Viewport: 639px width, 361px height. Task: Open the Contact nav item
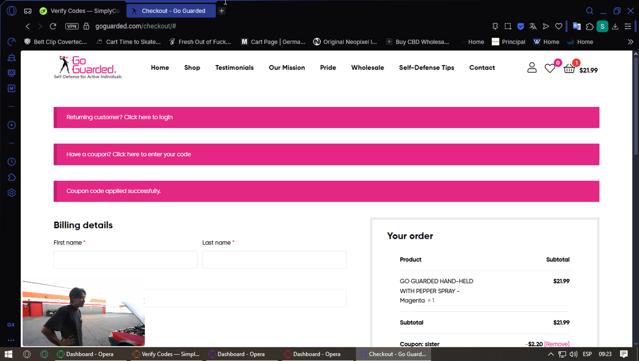(482, 68)
